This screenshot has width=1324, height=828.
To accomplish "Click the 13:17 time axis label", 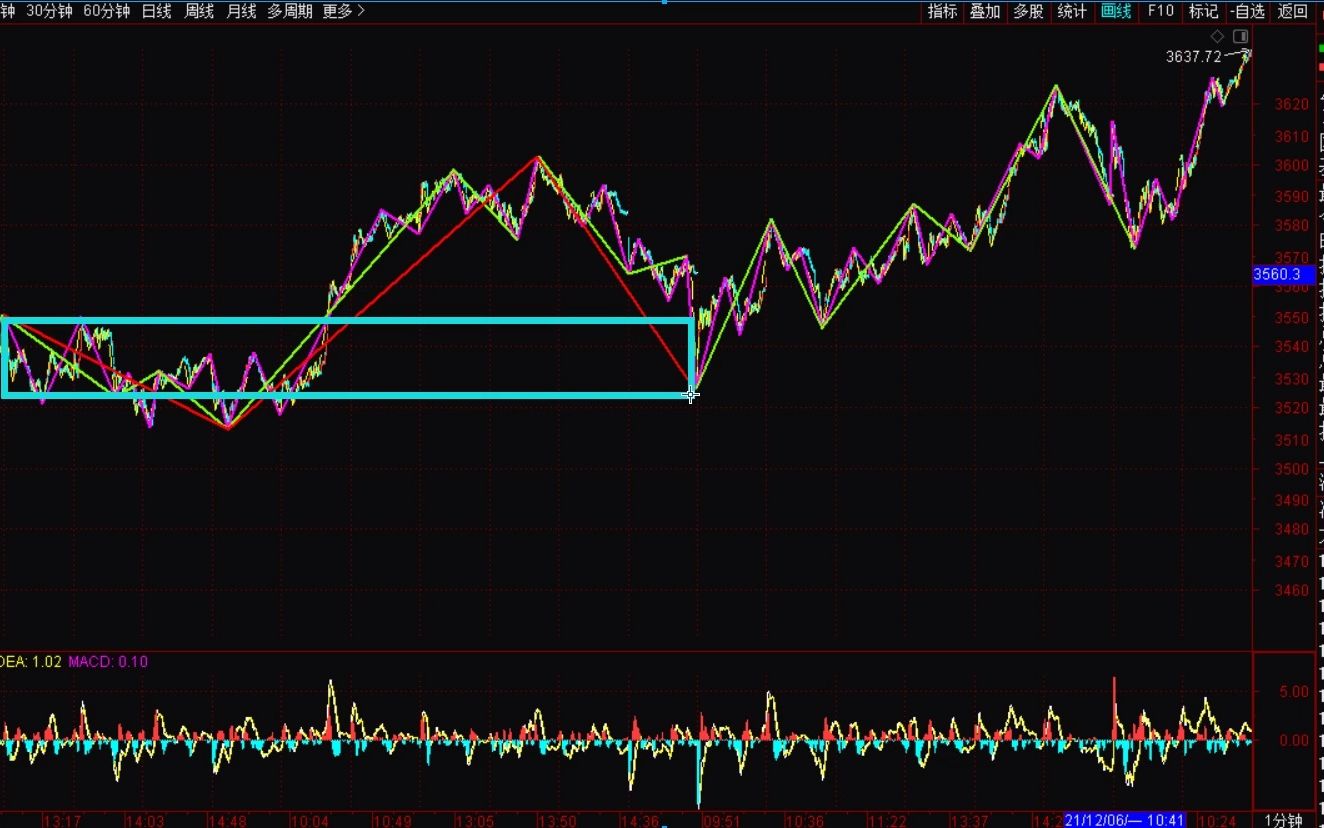I will click(x=61, y=820).
